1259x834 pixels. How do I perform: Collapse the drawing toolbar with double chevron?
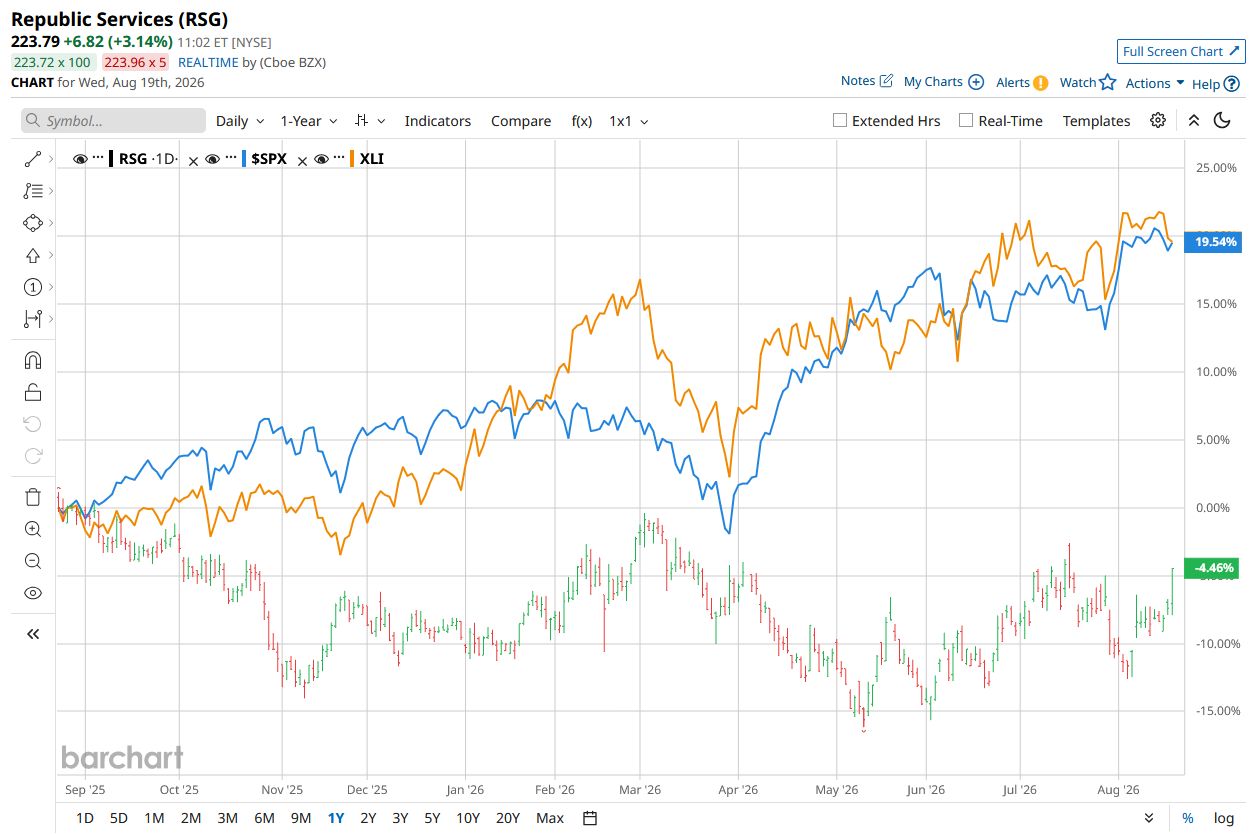pyautogui.click(x=32, y=634)
